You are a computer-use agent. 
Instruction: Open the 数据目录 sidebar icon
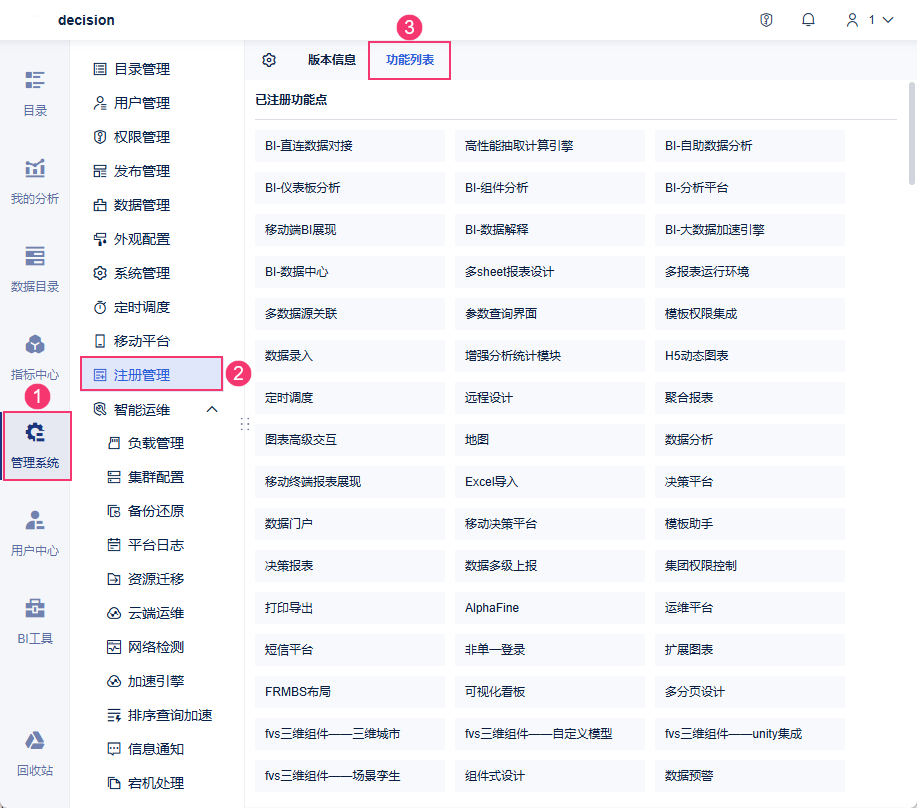click(35, 256)
